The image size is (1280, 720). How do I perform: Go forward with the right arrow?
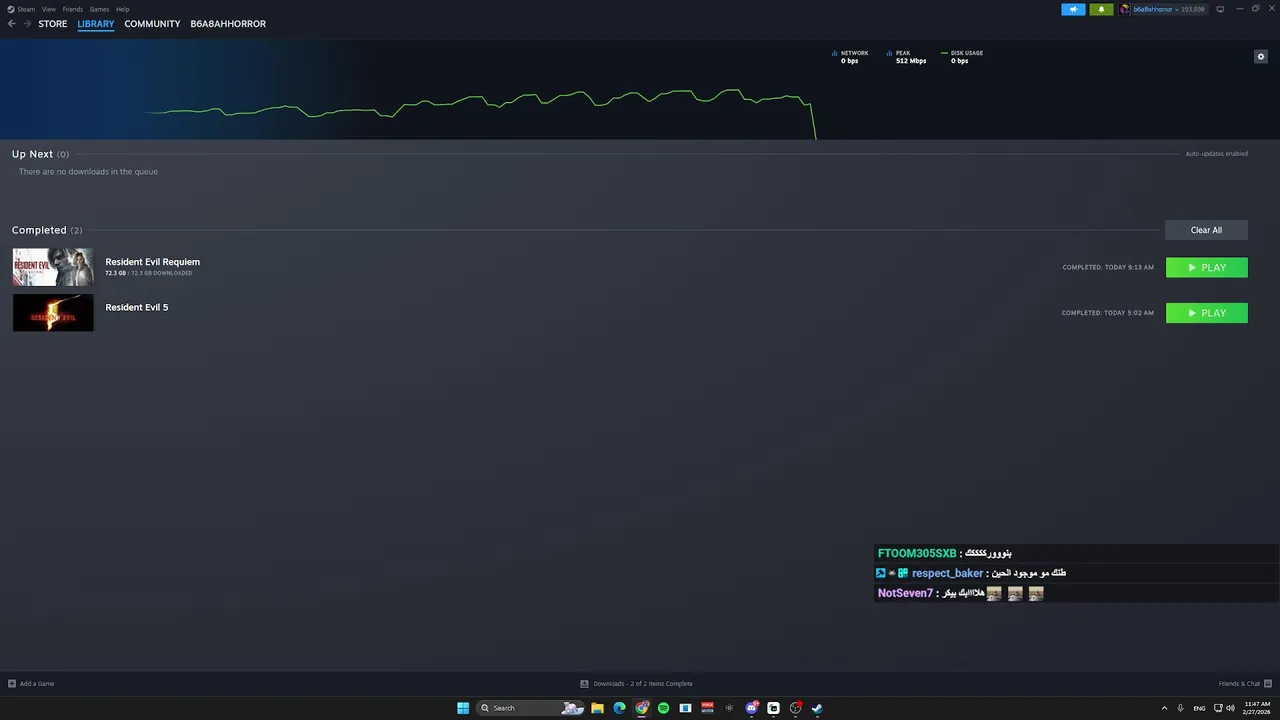(x=27, y=24)
